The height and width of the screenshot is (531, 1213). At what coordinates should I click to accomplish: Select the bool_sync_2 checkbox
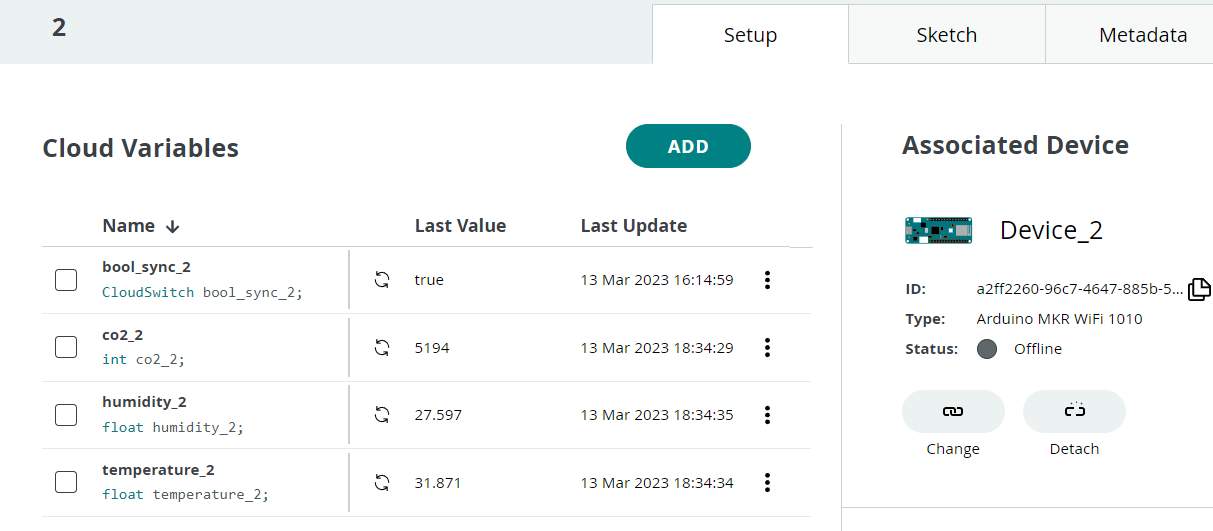[x=66, y=280]
